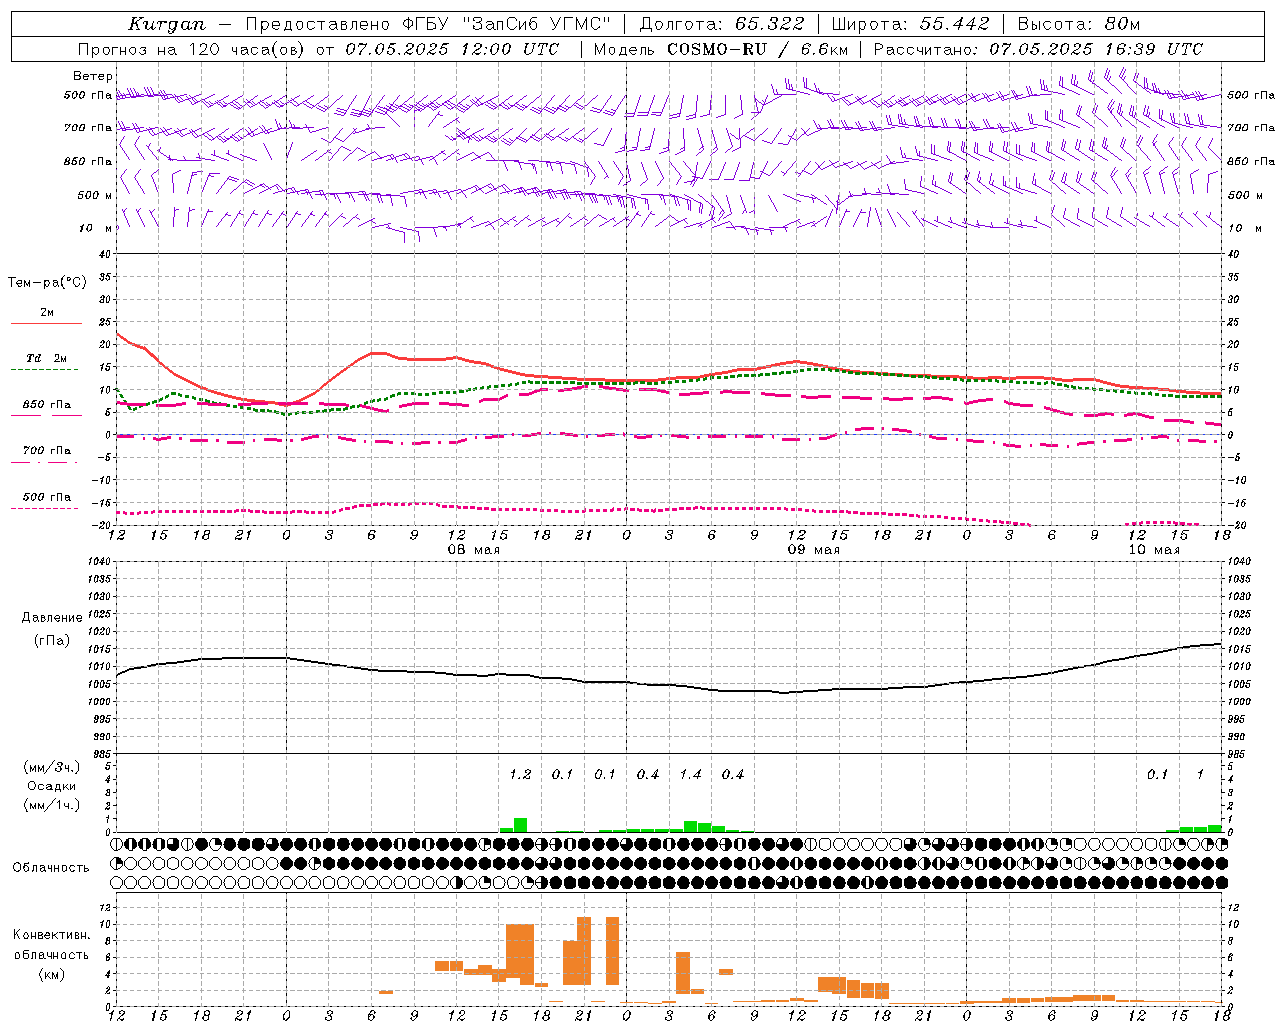Image resolution: width=1280 pixels, height=1024 pixels.
Task: Click the "Широта: 55.442" header field
Action: (x=910, y=24)
